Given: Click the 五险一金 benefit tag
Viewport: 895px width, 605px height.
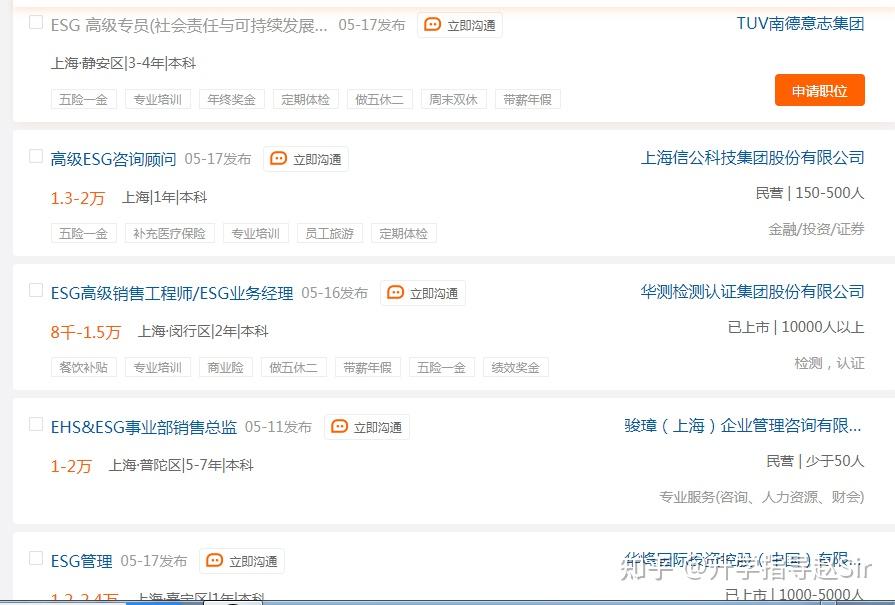Looking at the screenshot, I should pyautogui.click(x=83, y=99).
